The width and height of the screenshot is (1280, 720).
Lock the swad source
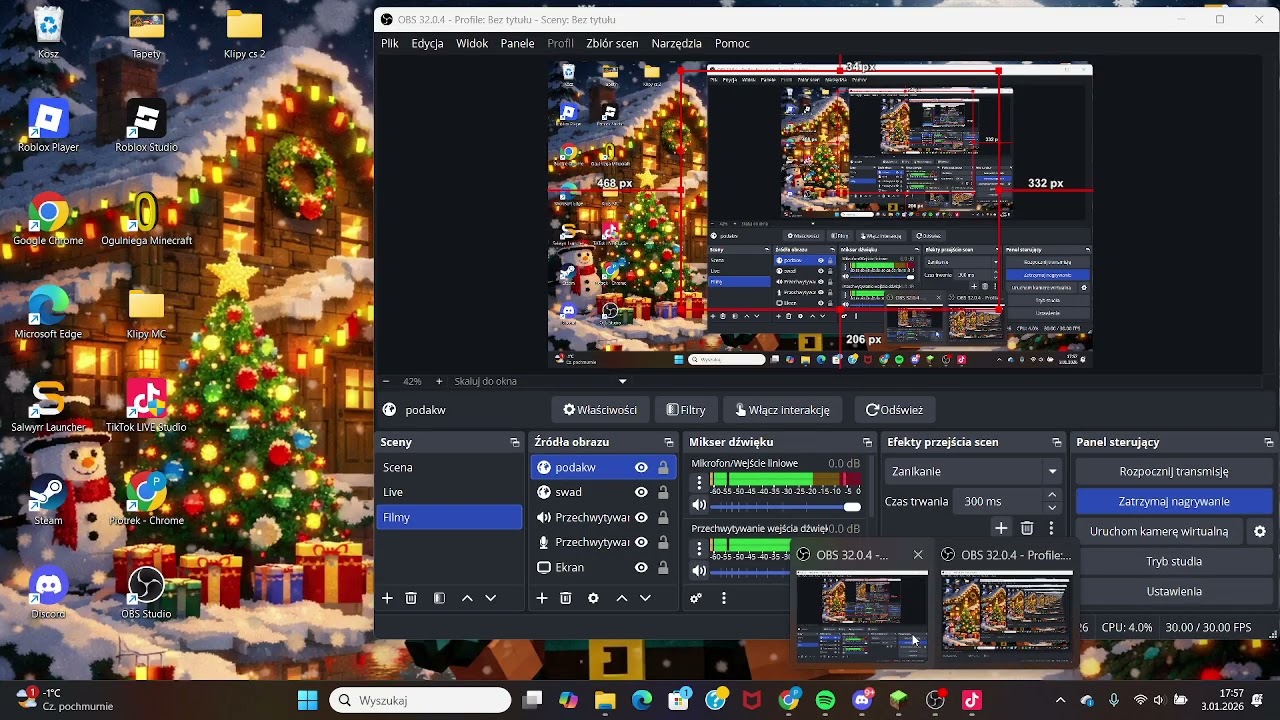[x=663, y=492]
